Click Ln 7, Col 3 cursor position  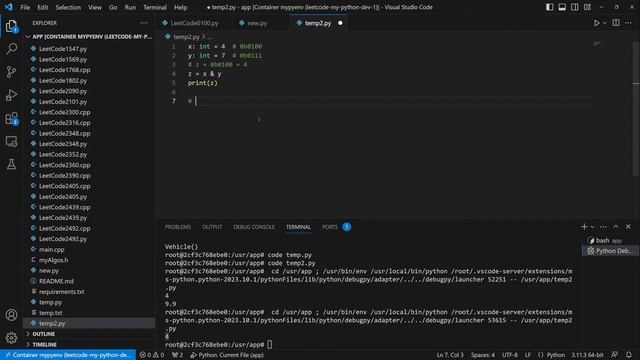click(x=450, y=355)
